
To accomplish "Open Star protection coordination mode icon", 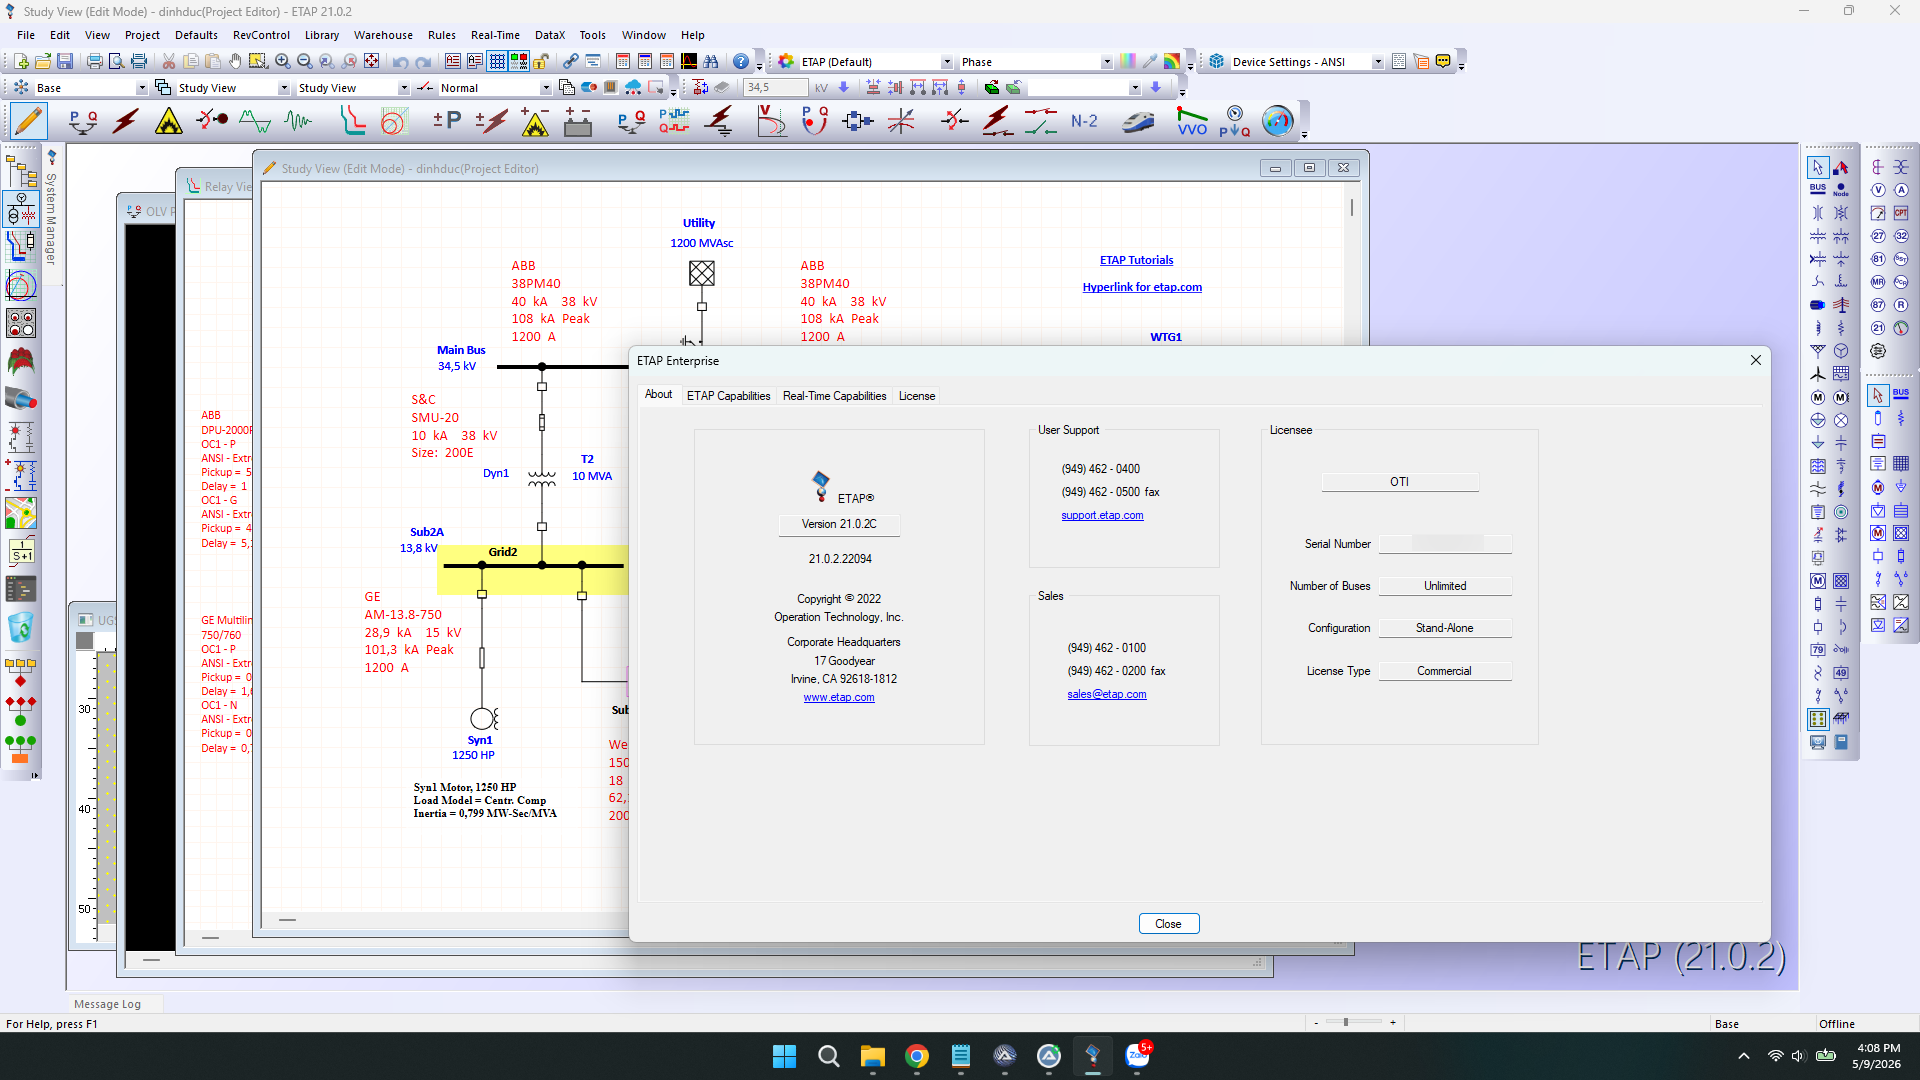I will point(352,121).
